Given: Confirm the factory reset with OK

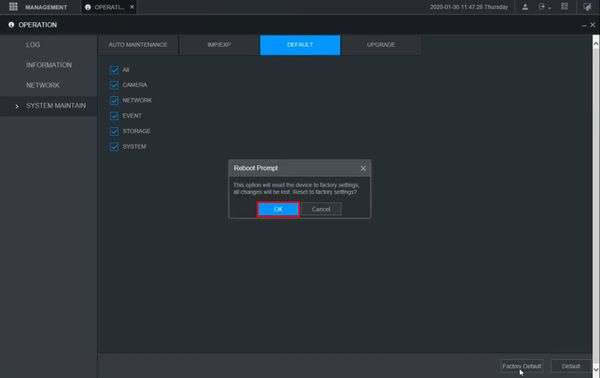Looking at the screenshot, I should (278, 209).
